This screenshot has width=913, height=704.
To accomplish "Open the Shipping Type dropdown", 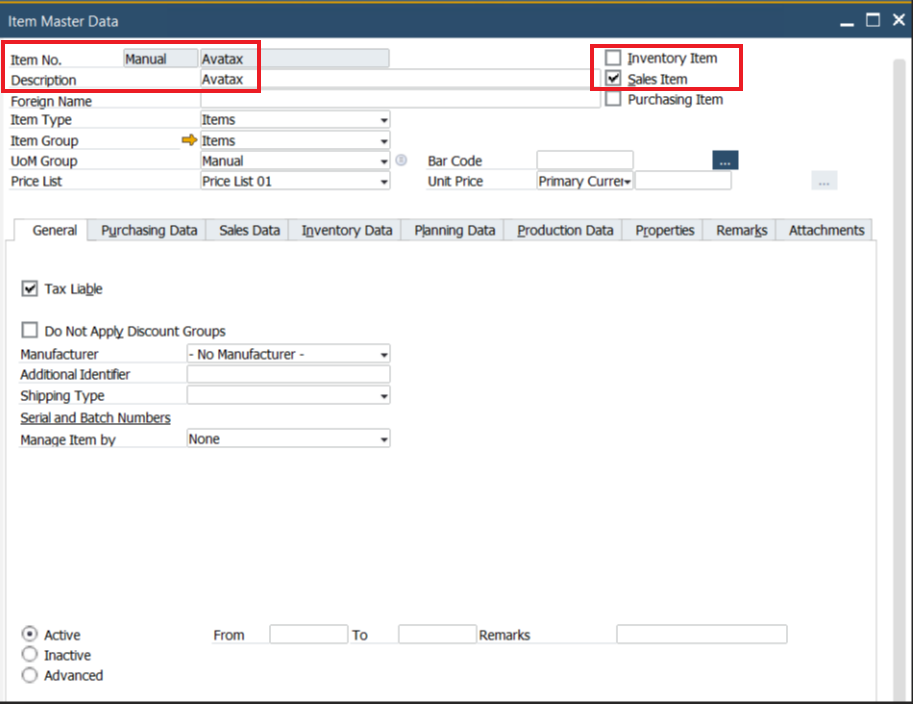I will (288, 395).
